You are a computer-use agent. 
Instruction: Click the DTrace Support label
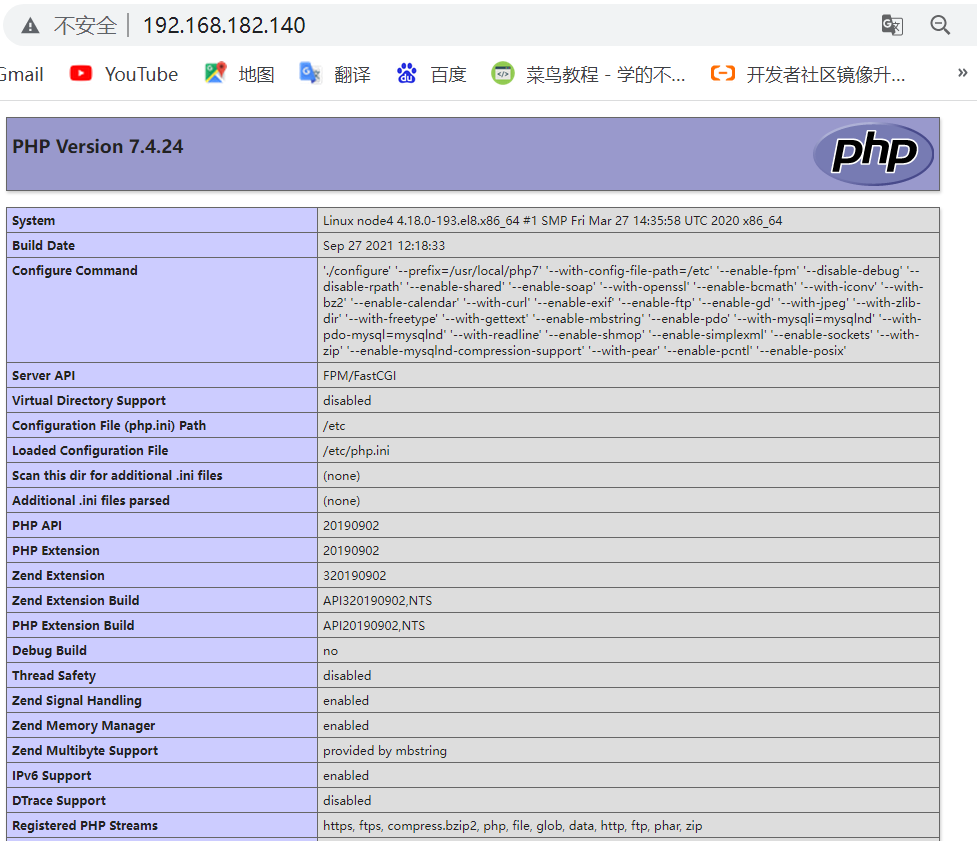(x=59, y=800)
